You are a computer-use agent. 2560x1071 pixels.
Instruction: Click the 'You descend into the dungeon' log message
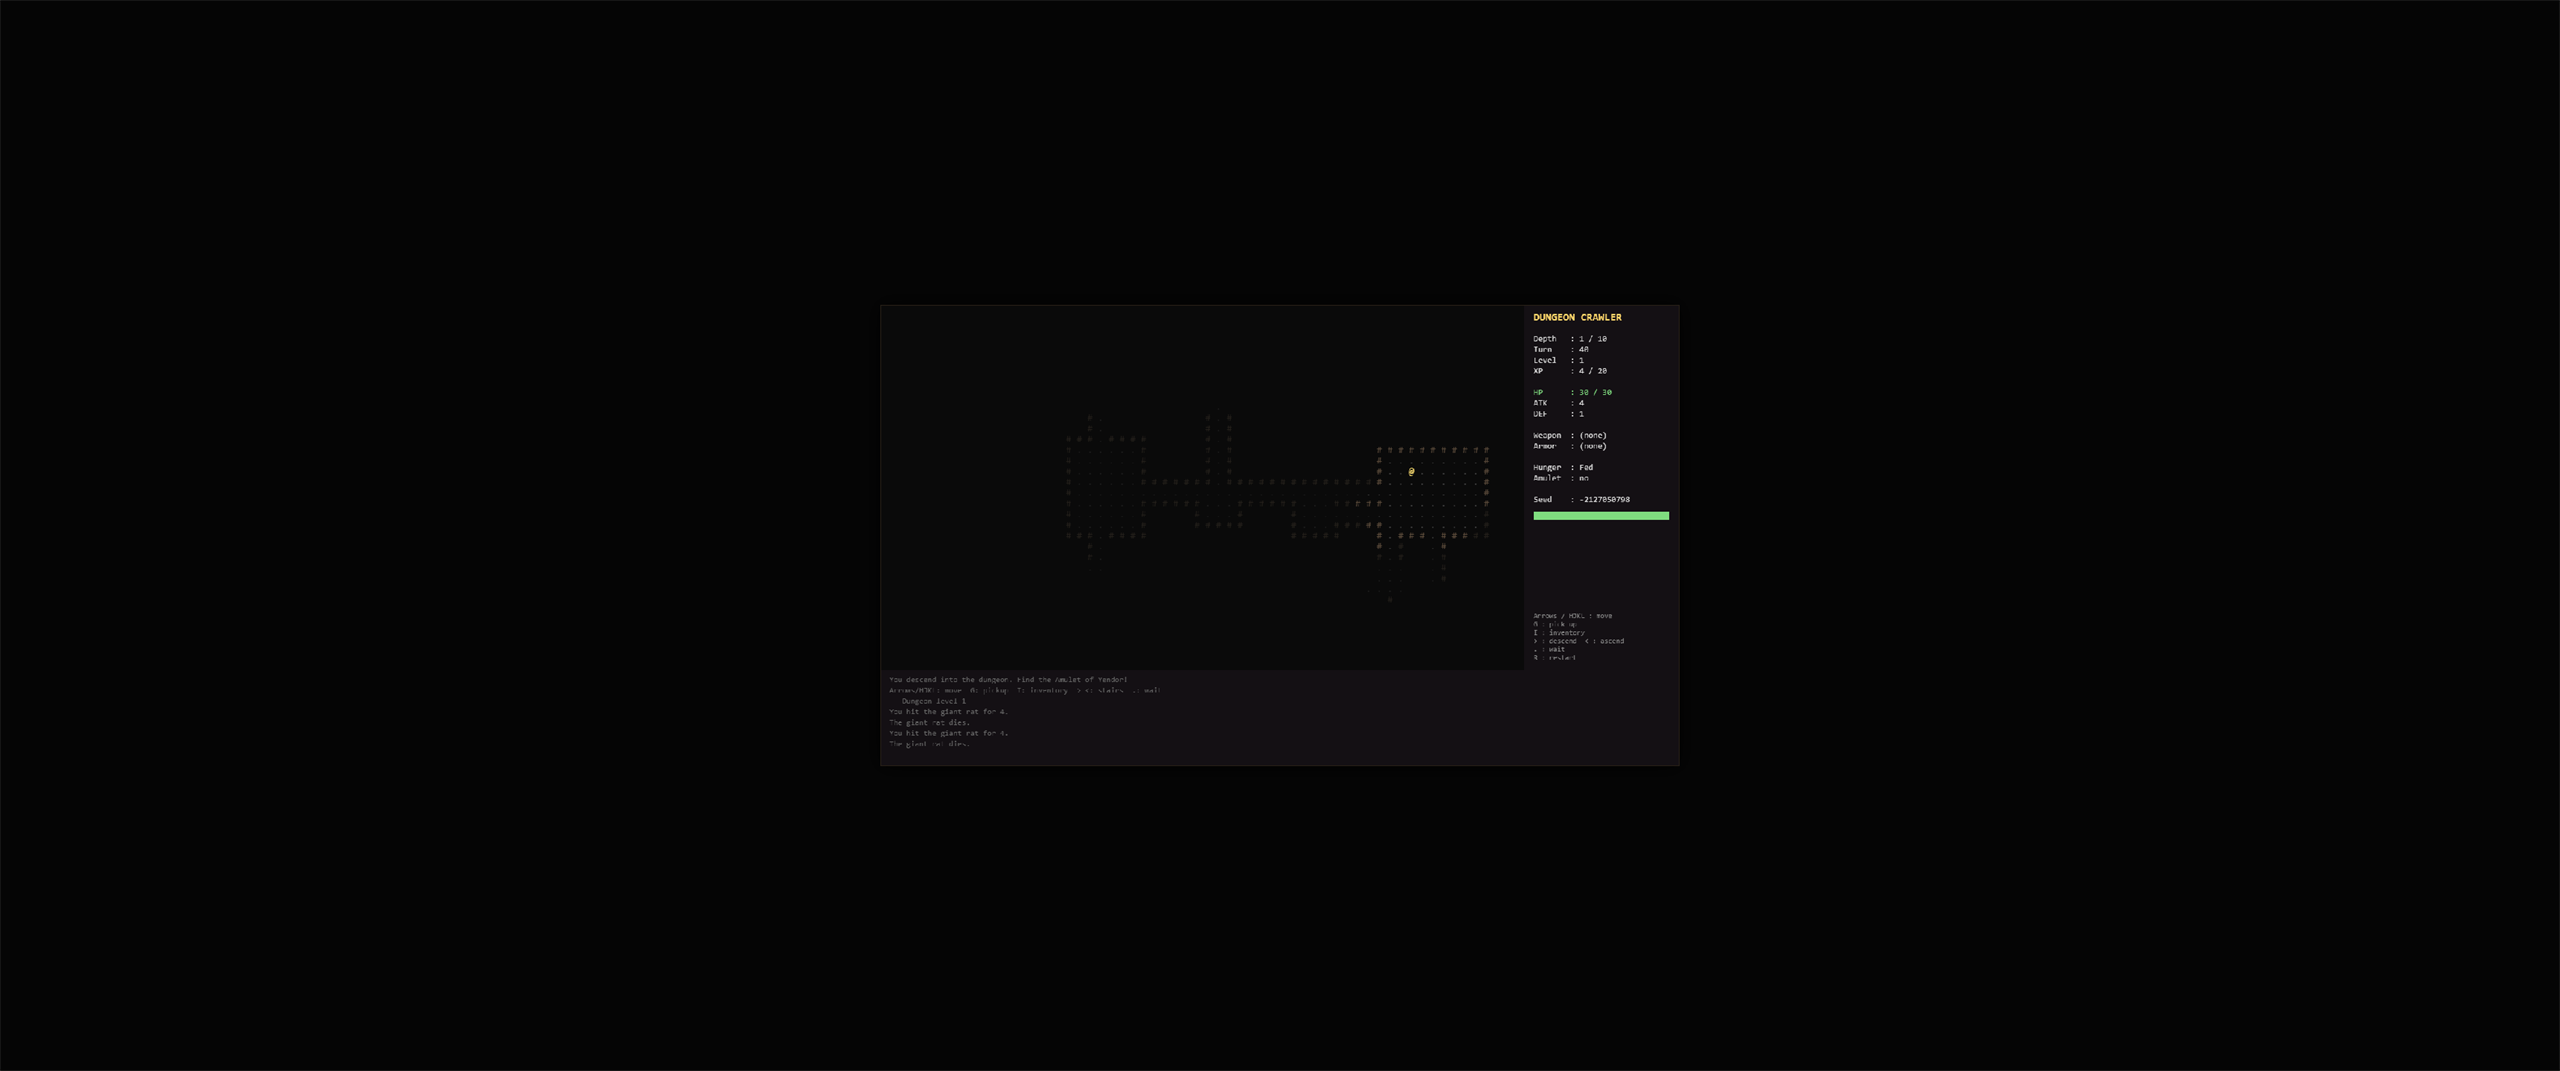click(x=1008, y=680)
